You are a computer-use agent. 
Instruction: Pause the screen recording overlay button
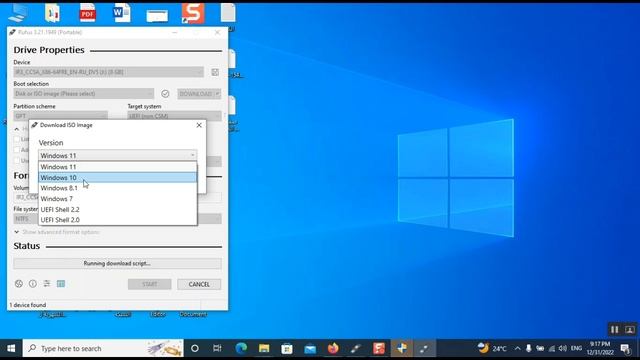(x=615, y=329)
